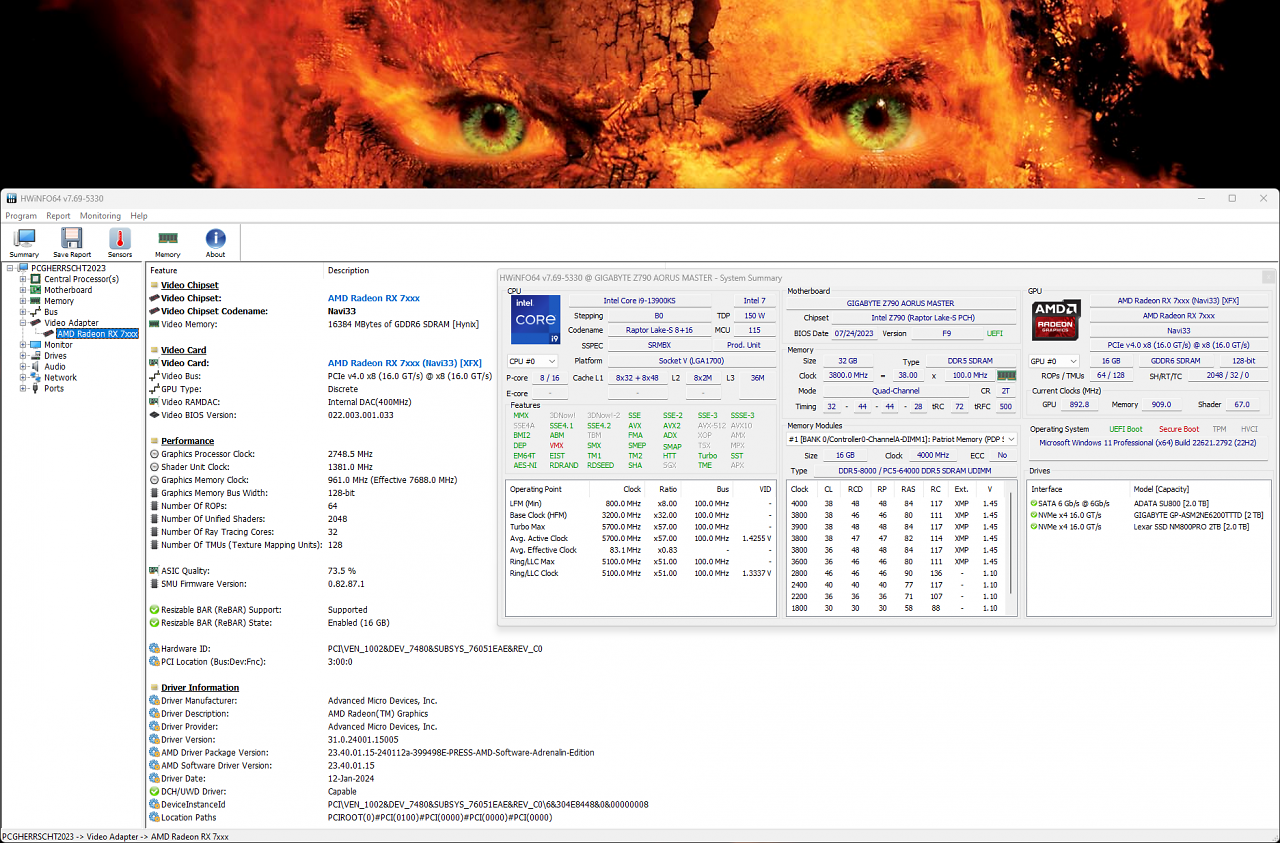
Task: Click the Feature column header
Action: (x=163, y=270)
